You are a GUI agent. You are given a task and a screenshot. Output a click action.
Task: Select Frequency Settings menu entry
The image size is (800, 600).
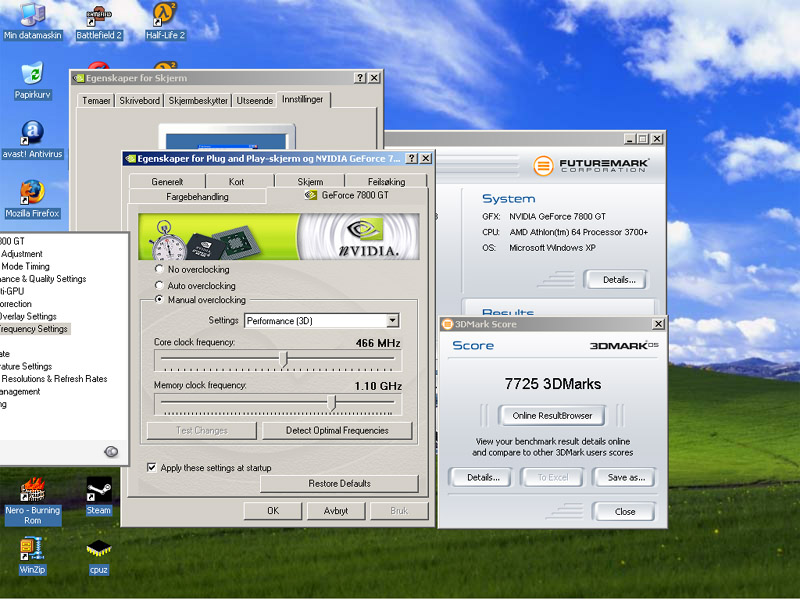(34, 329)
